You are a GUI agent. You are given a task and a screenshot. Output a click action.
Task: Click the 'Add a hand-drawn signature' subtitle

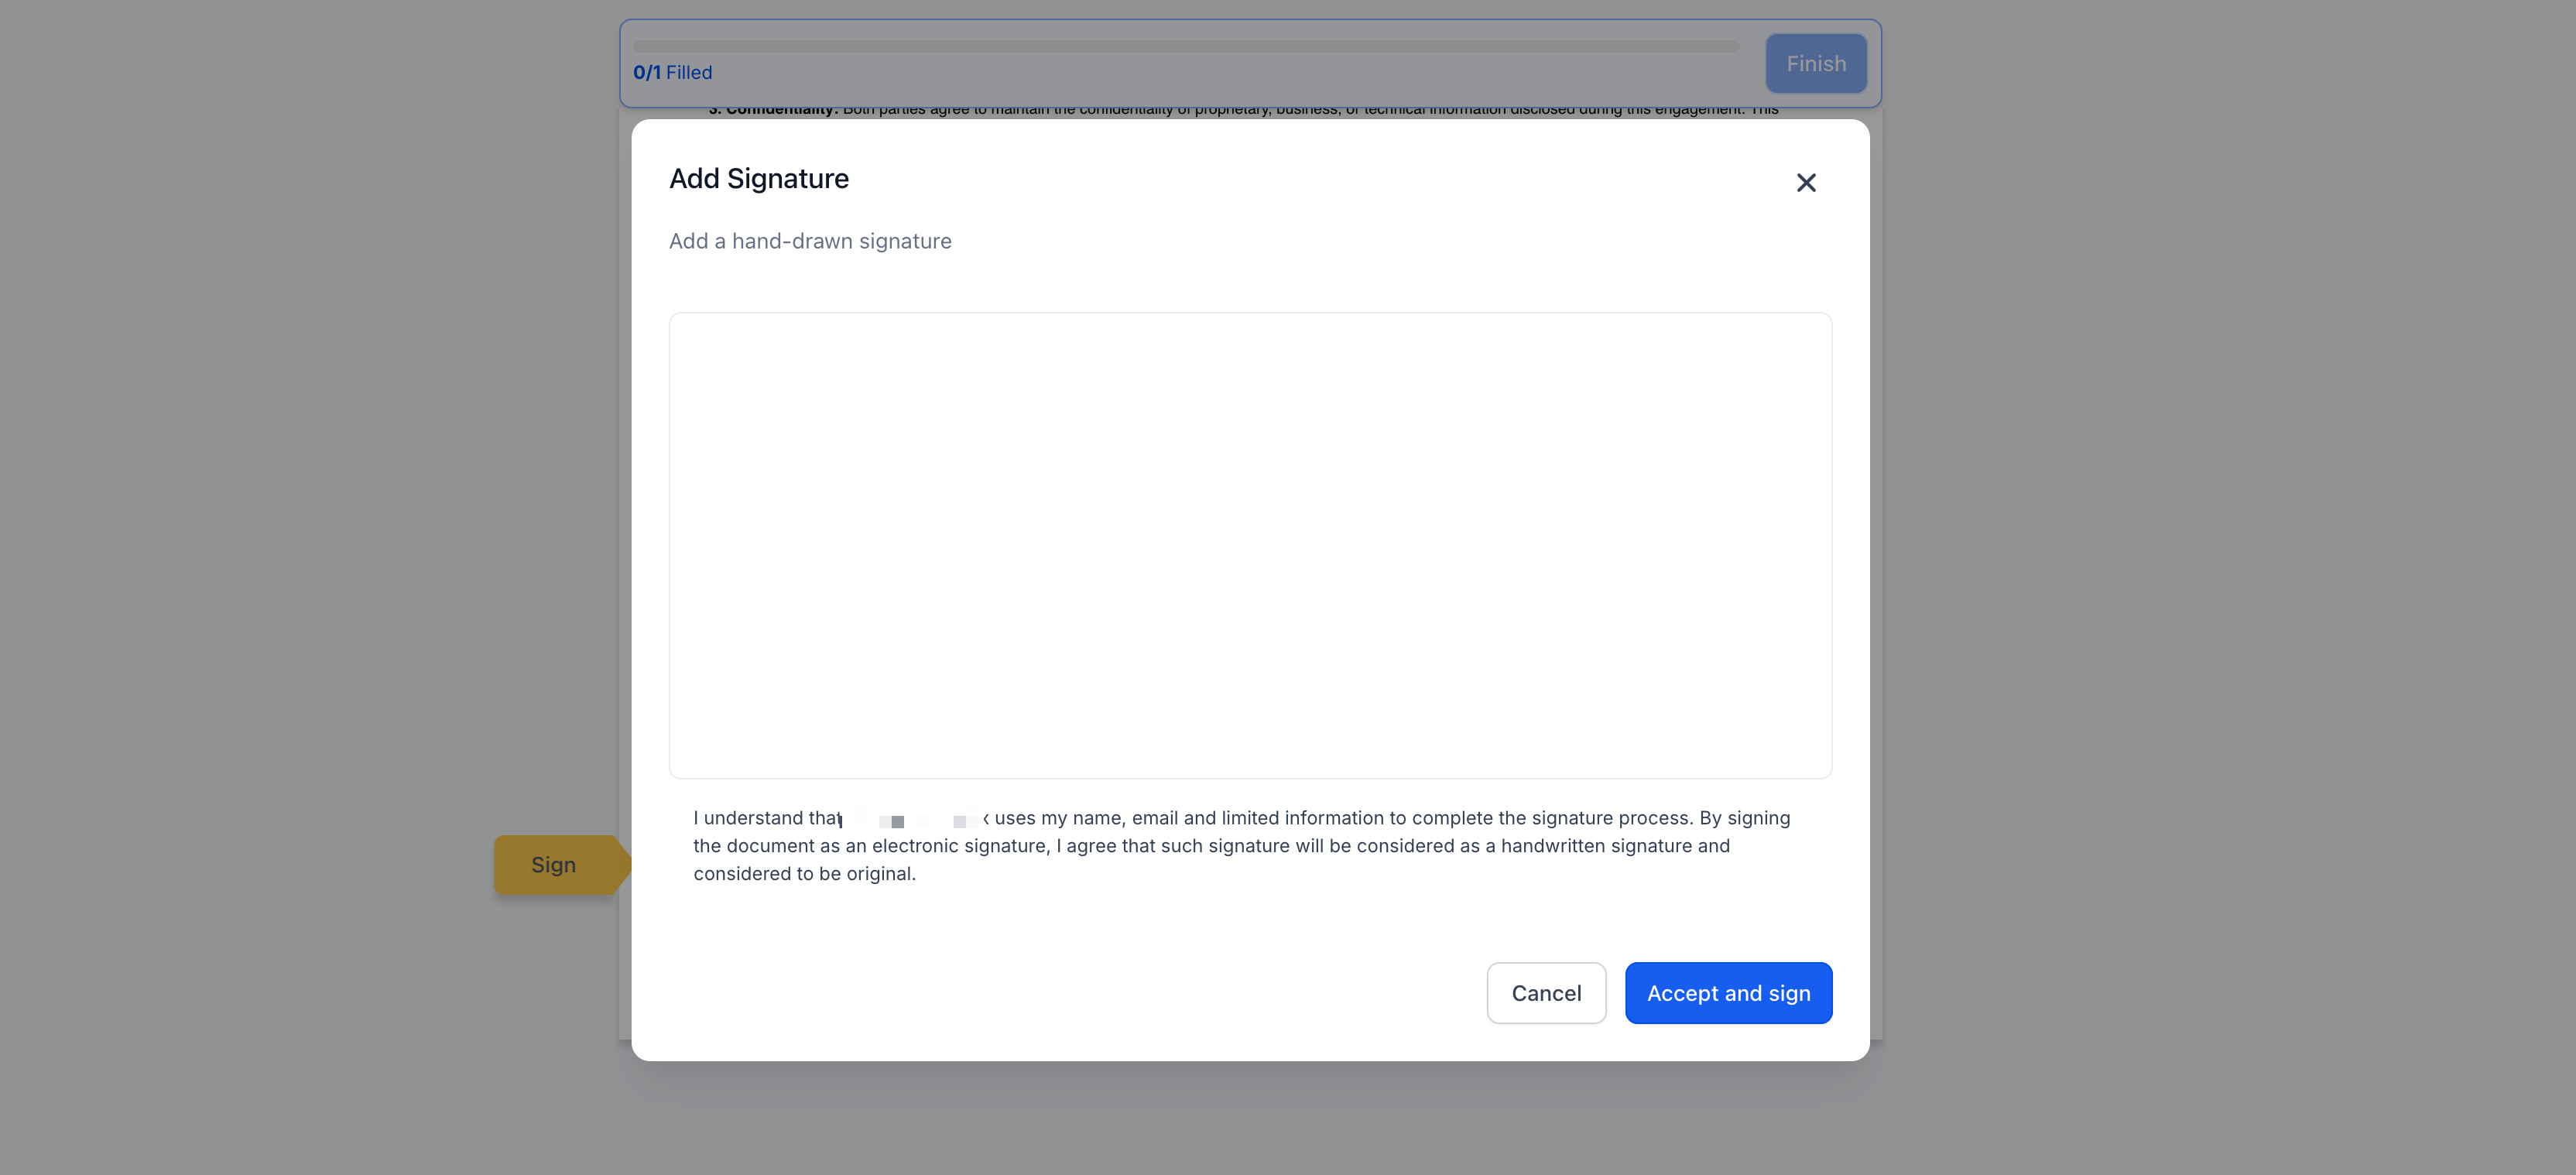pyautogui.click(x=810, y=241)
